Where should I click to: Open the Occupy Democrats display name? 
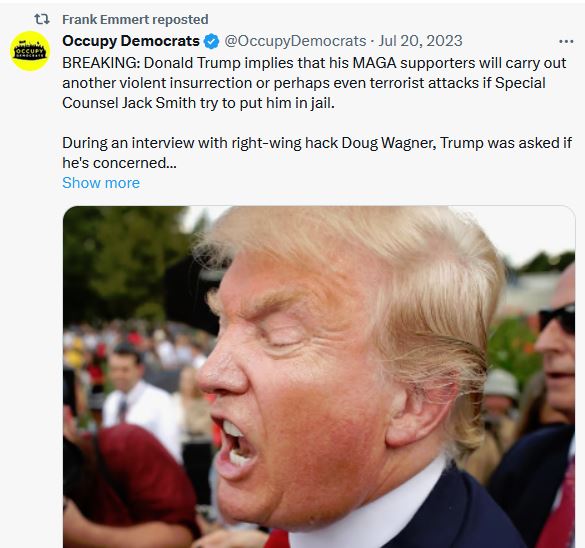[131, 41]
